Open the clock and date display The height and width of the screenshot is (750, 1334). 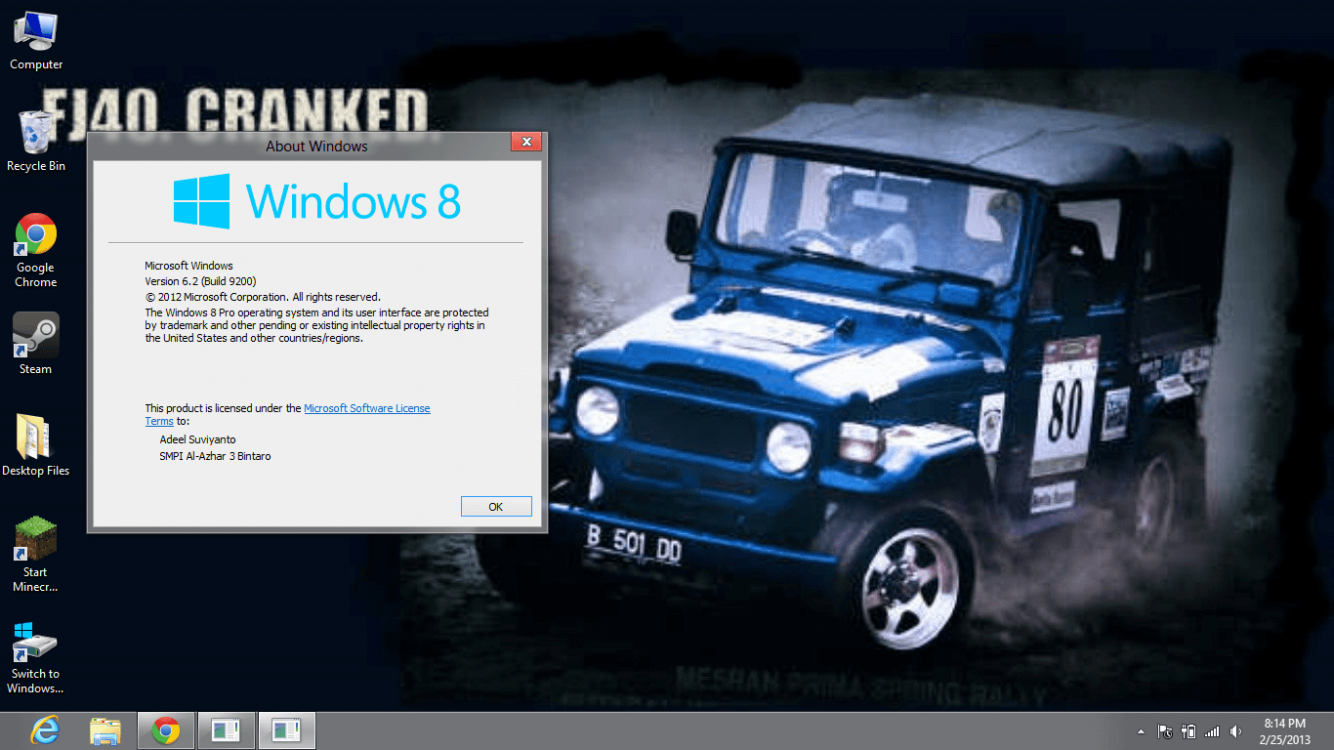[x=1284, y=731]
